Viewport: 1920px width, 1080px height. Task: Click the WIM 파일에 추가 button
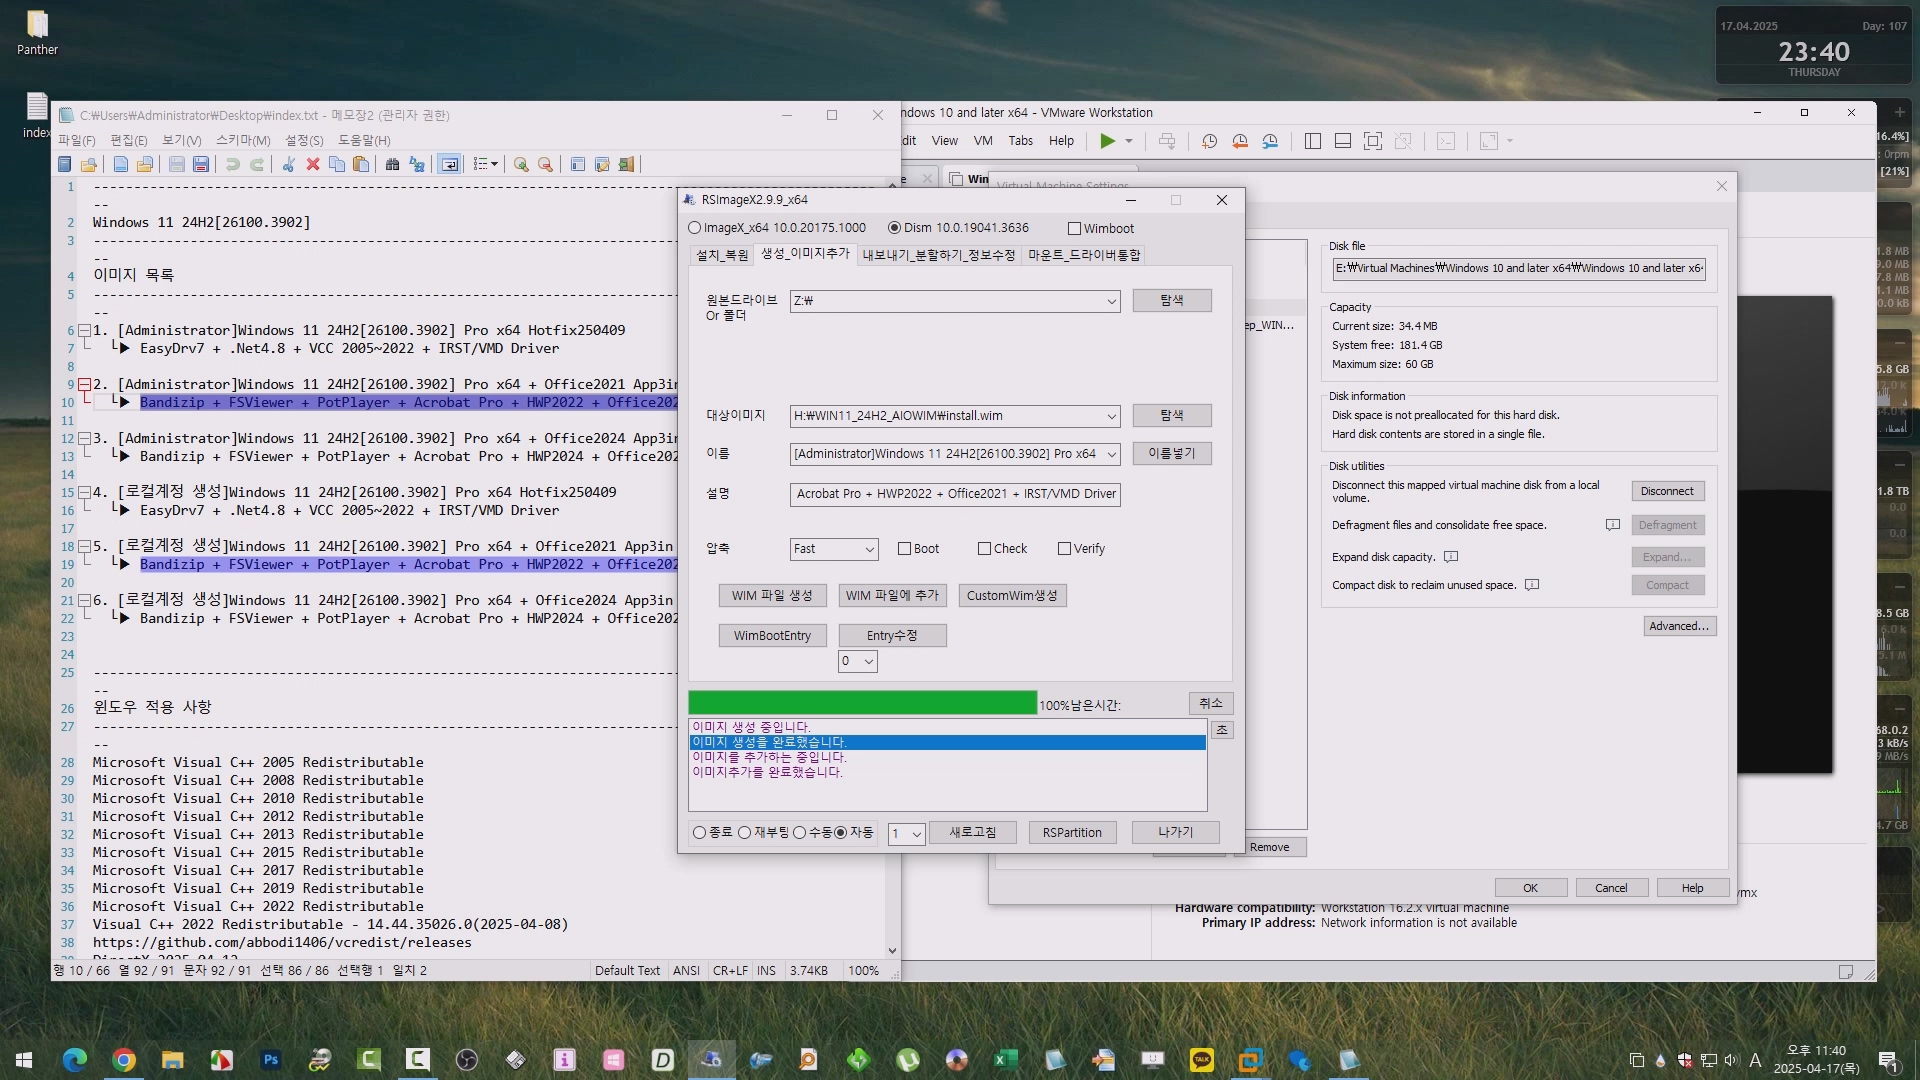(x=892, y=595)
